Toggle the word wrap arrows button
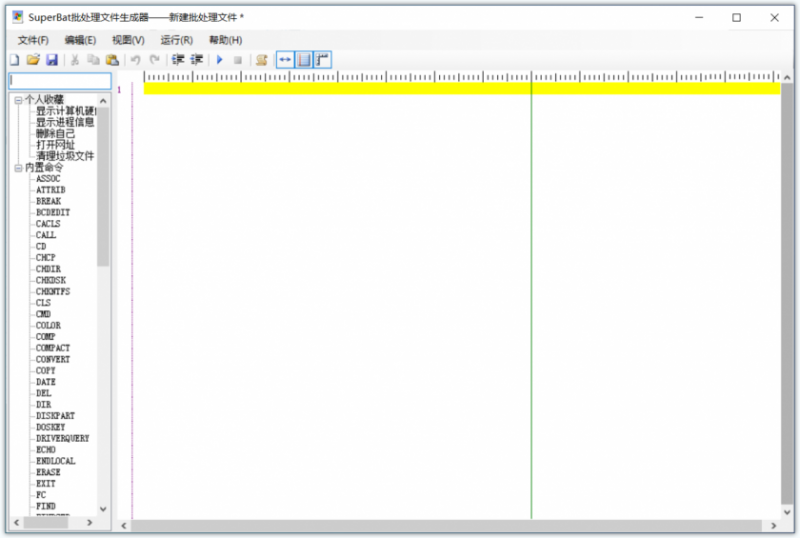 pos(285,60)
